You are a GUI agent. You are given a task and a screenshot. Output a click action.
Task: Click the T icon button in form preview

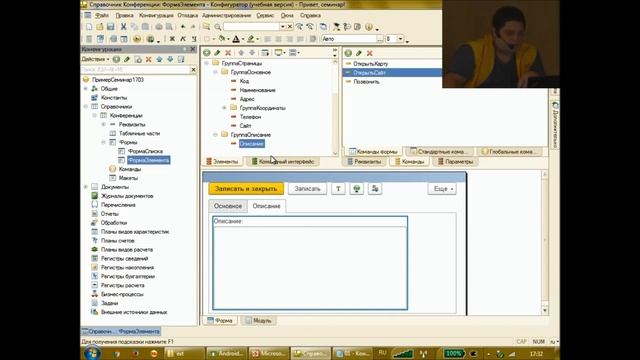338,189
